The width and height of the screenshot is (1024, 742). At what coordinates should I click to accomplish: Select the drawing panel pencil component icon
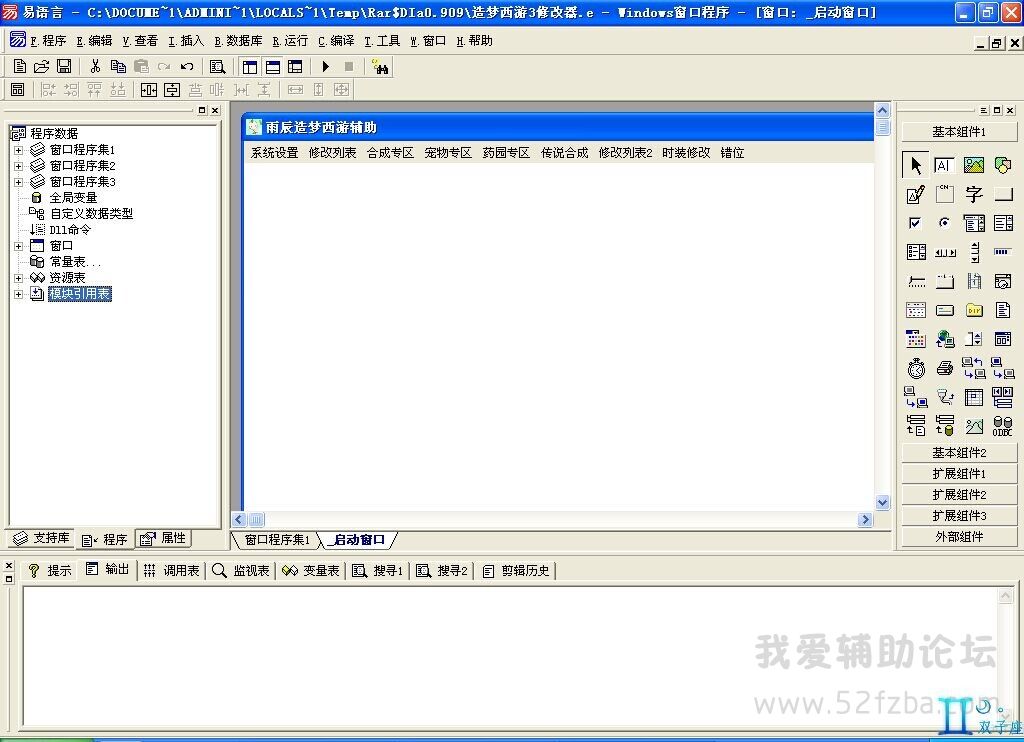916,194
